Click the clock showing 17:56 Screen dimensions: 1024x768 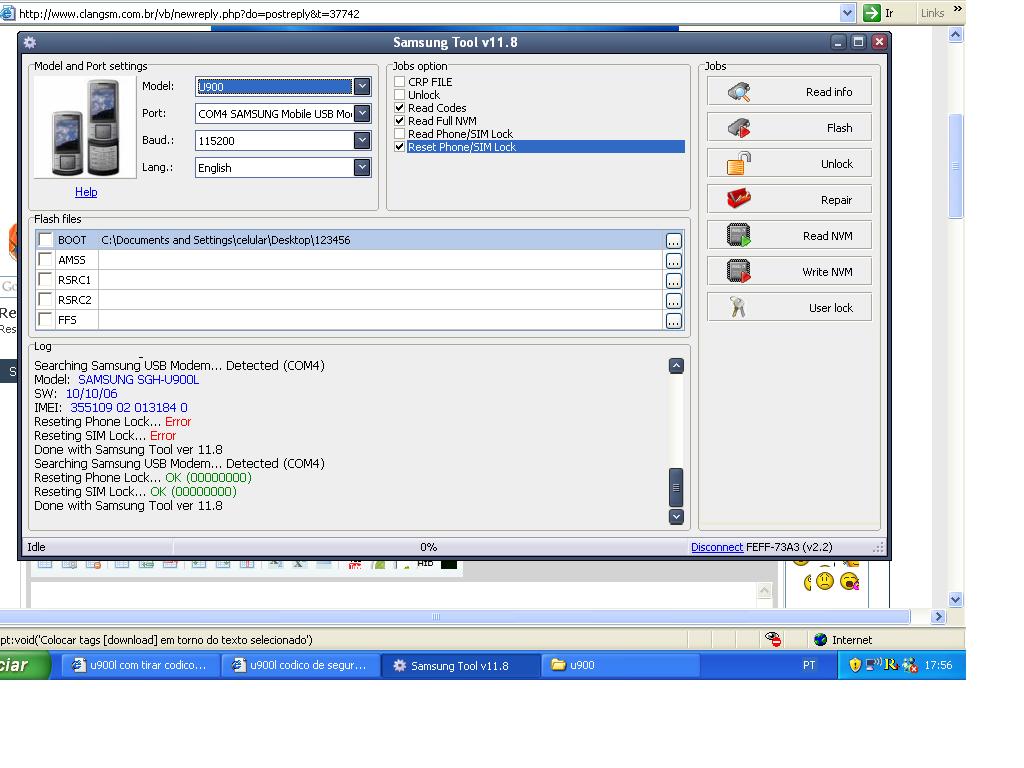[938, 665]
